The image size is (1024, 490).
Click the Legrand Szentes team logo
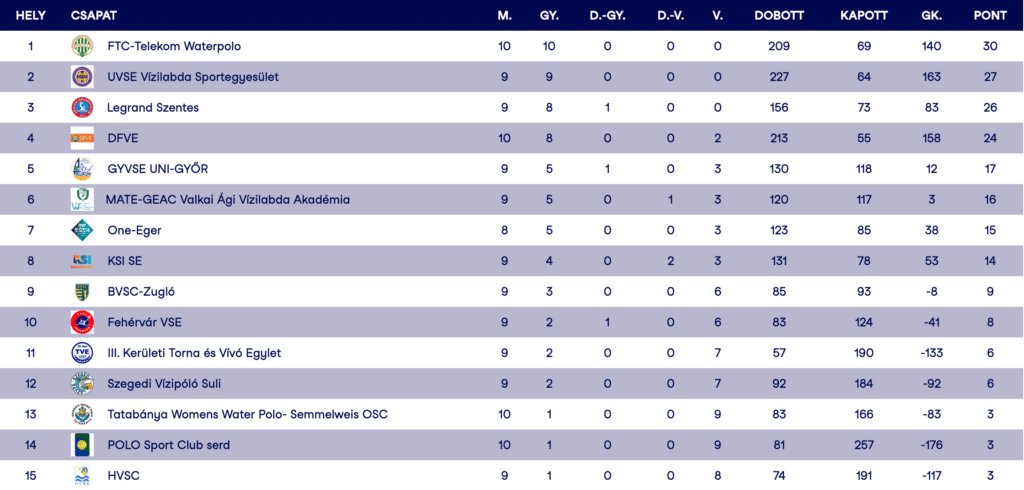click(81, 108)
